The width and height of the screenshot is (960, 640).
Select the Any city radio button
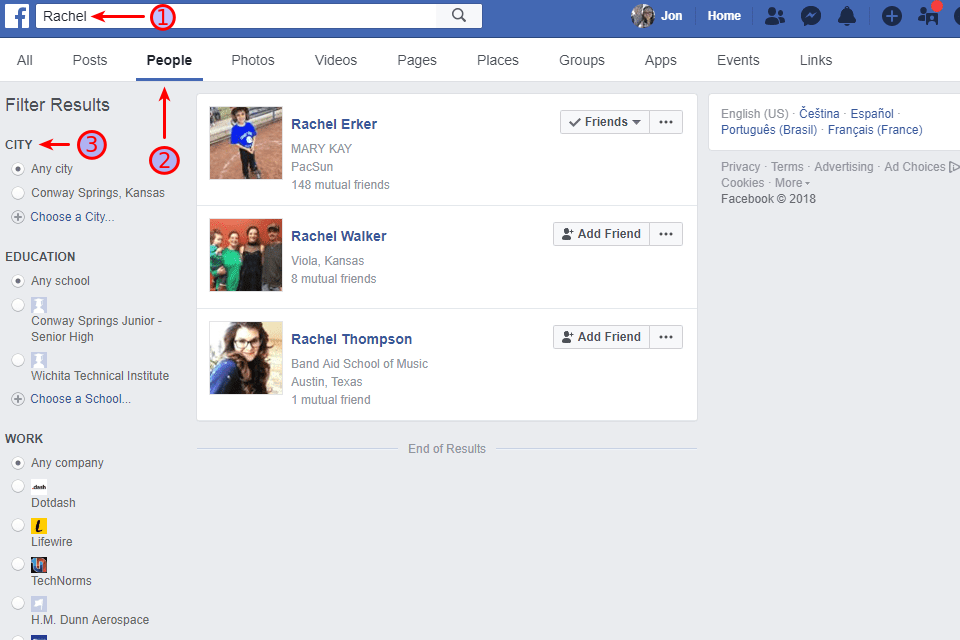[18, 169]
